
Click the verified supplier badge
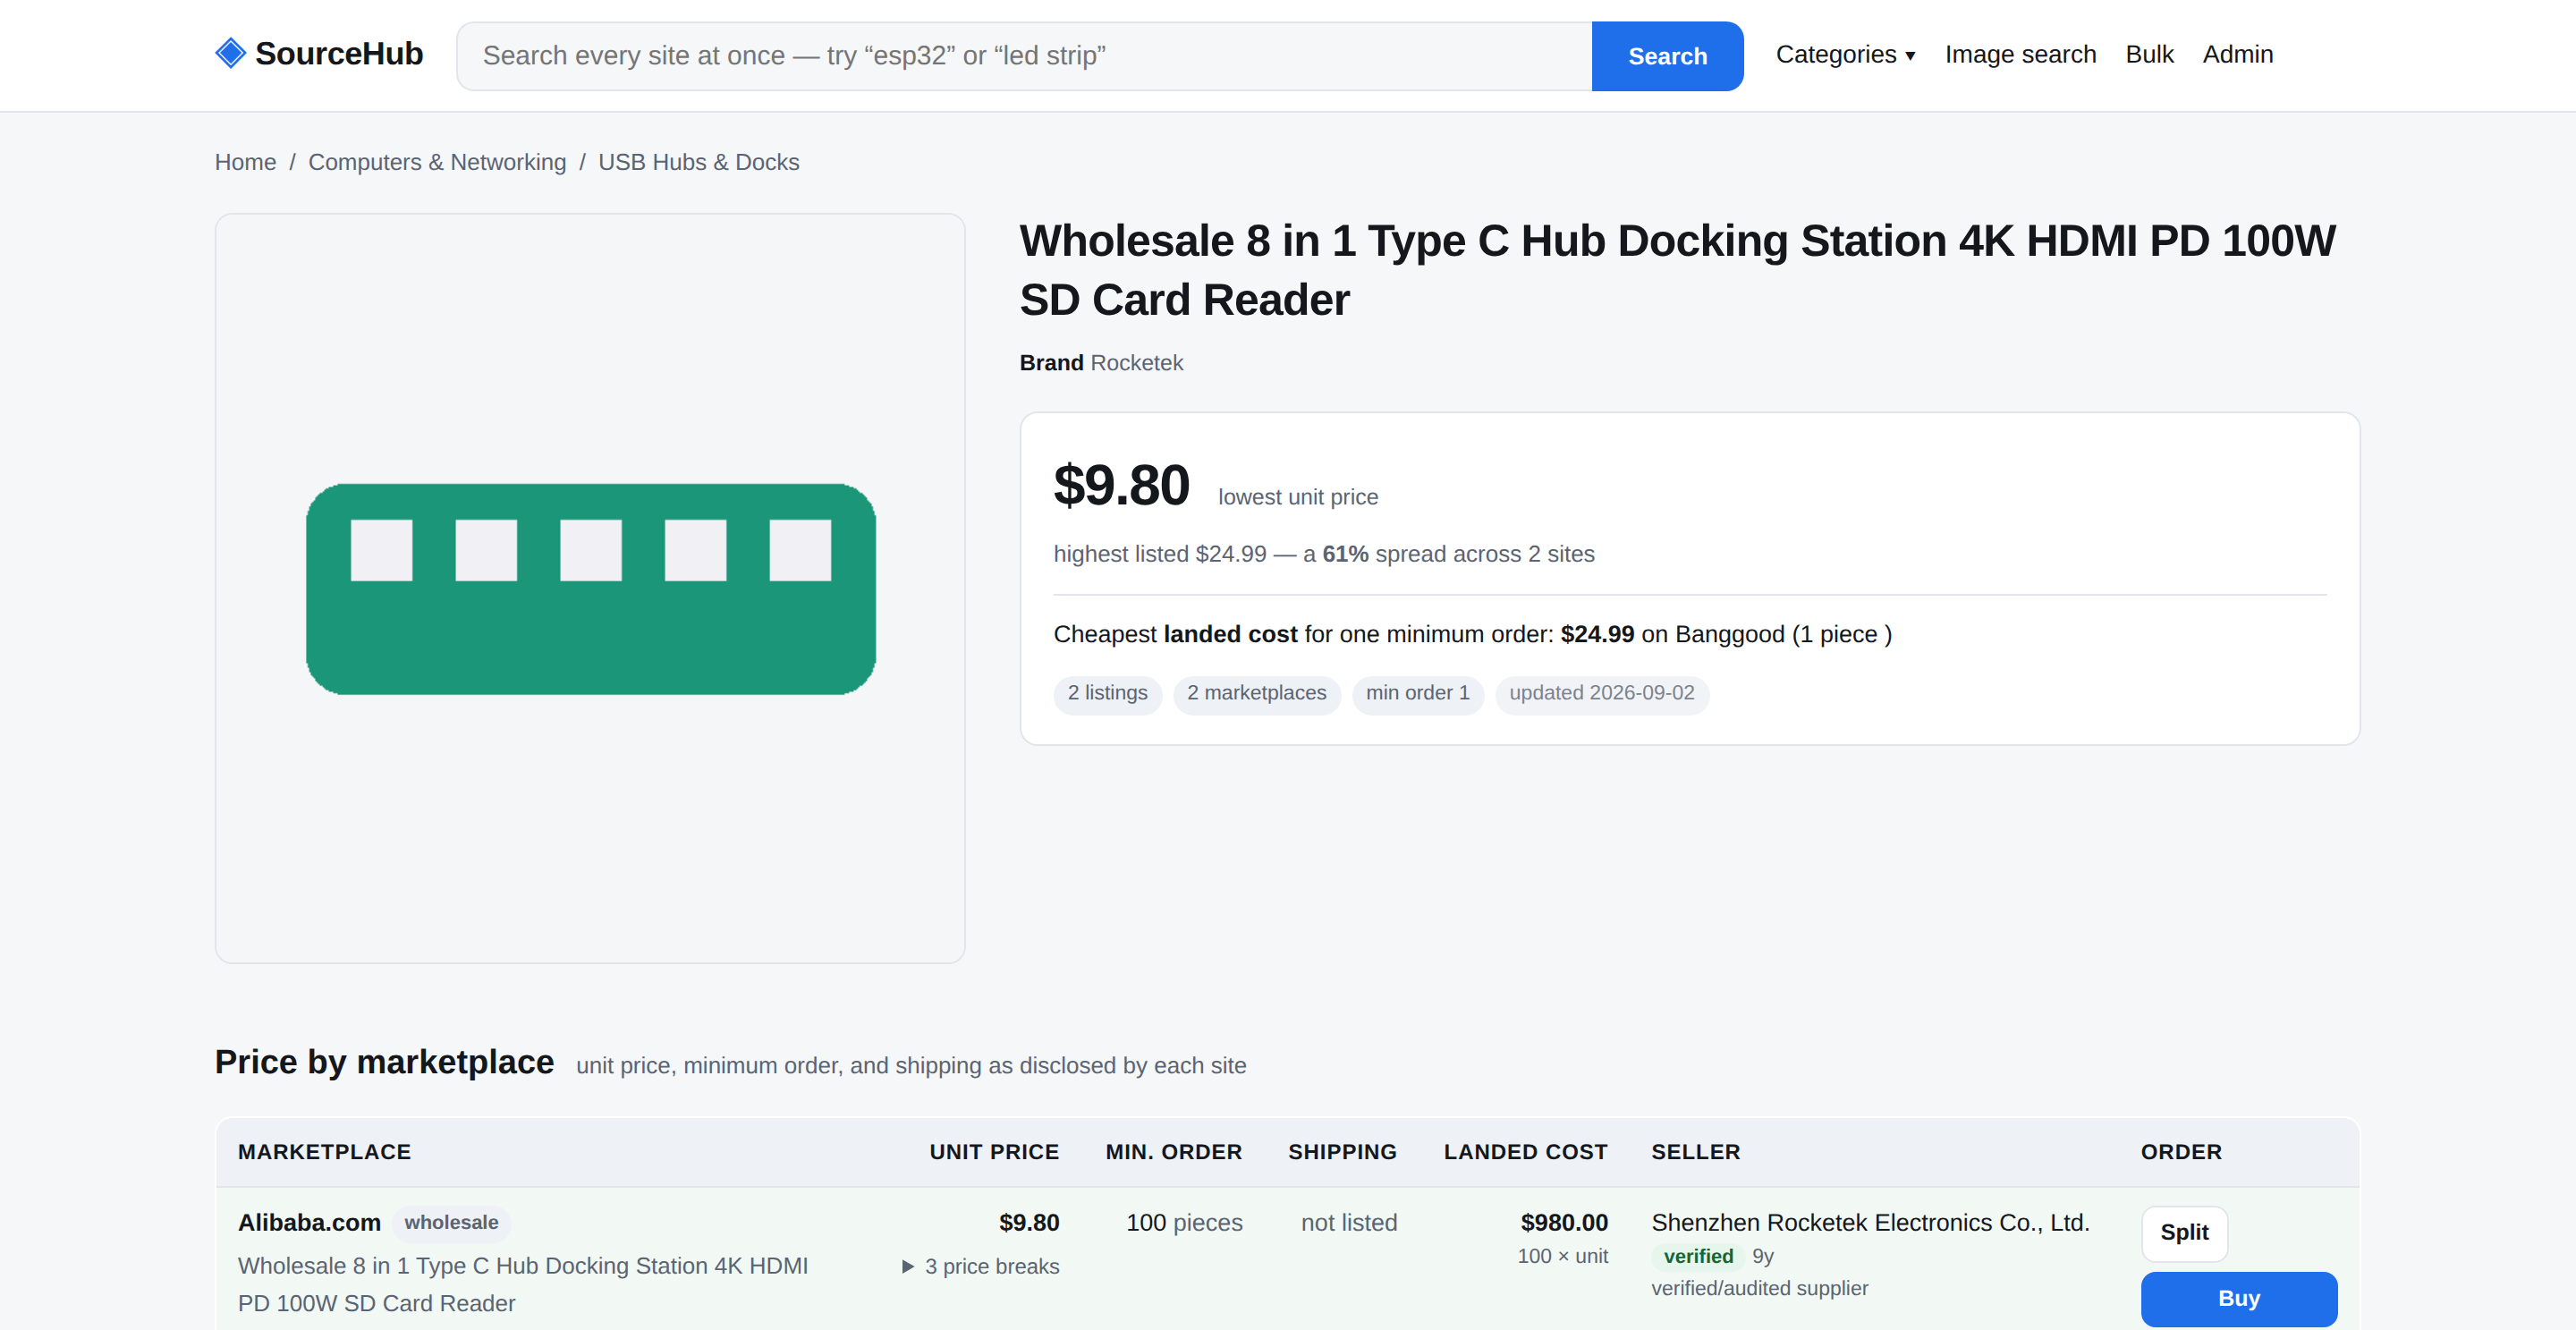coord(1698,1257)
